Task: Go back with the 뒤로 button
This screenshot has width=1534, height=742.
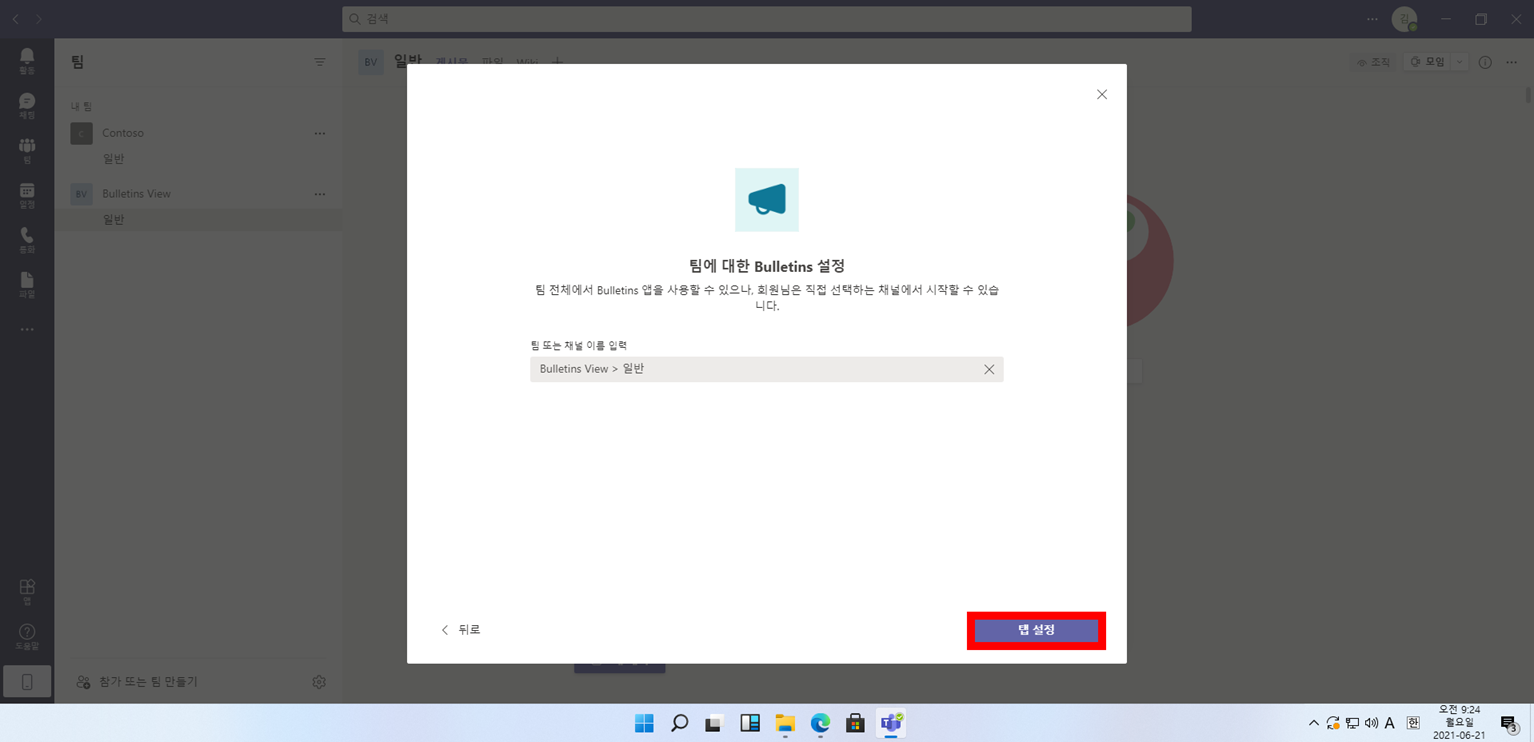Action: (461, 630)
